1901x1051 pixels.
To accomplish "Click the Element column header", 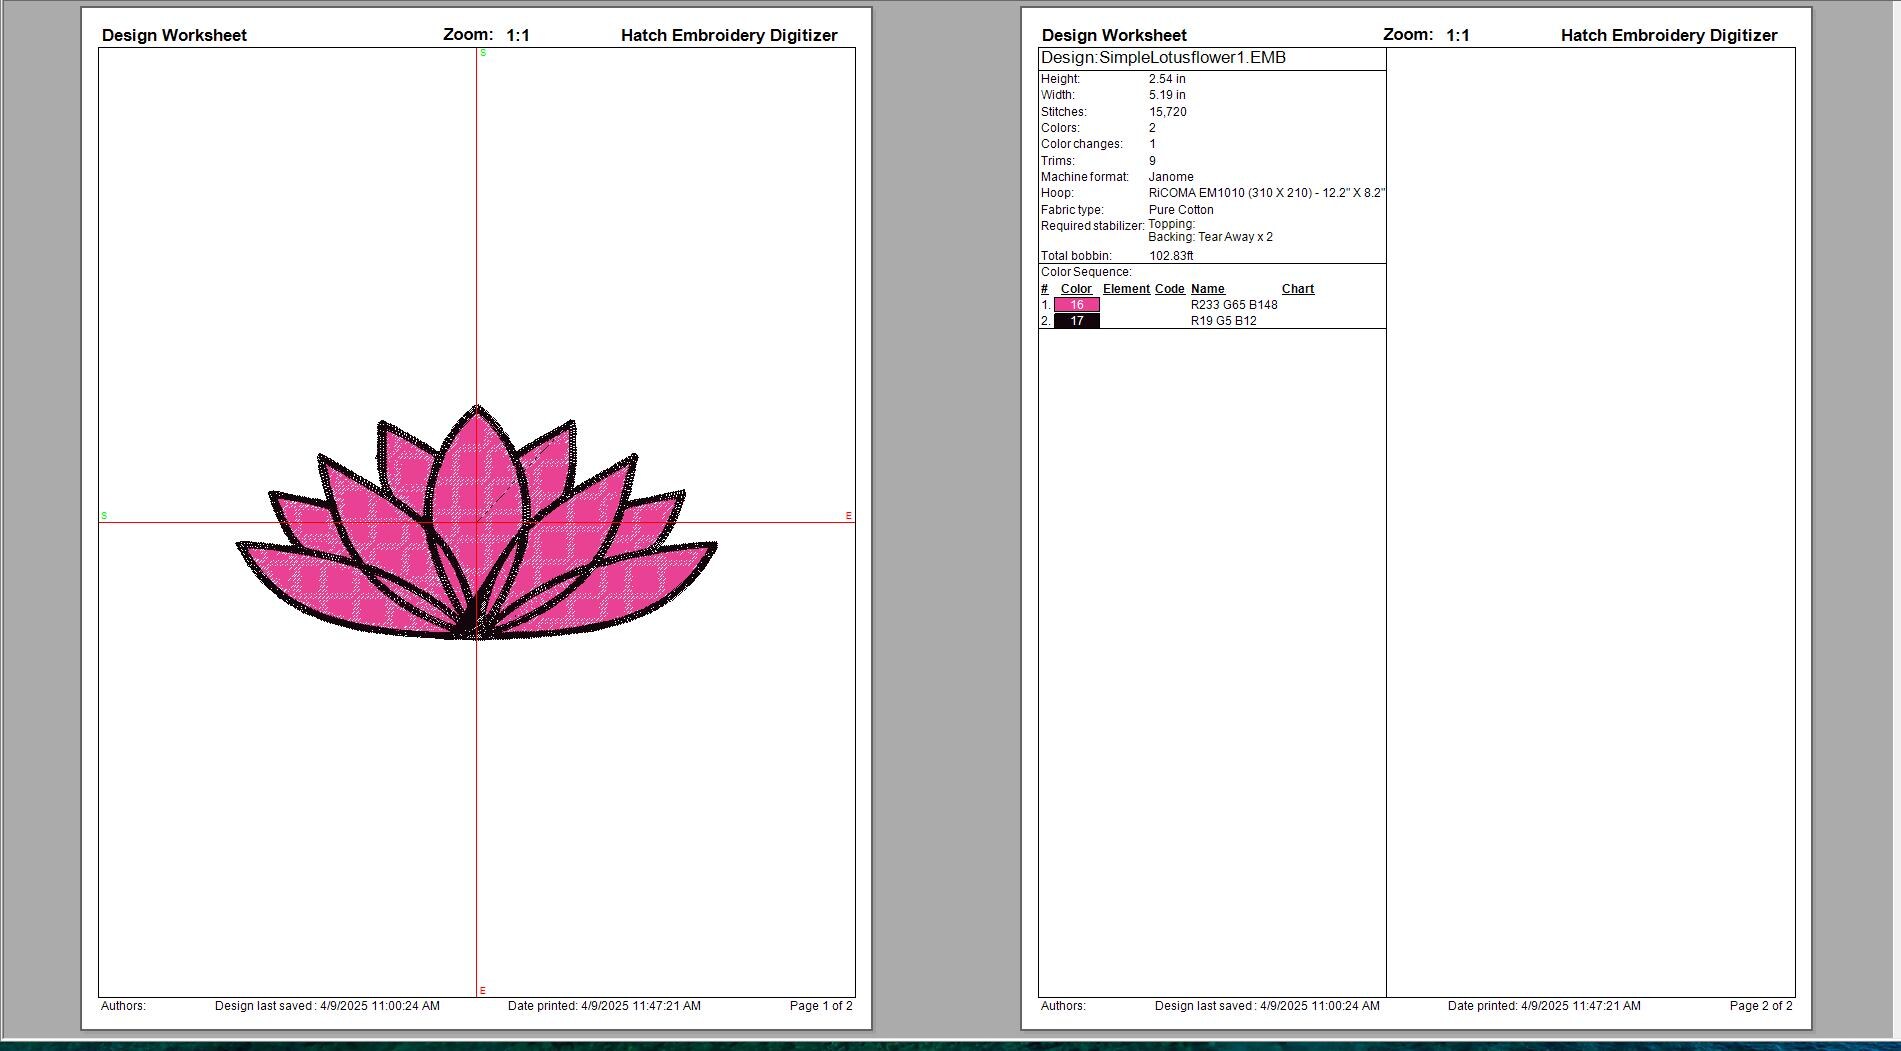I will click(1126, 289).
